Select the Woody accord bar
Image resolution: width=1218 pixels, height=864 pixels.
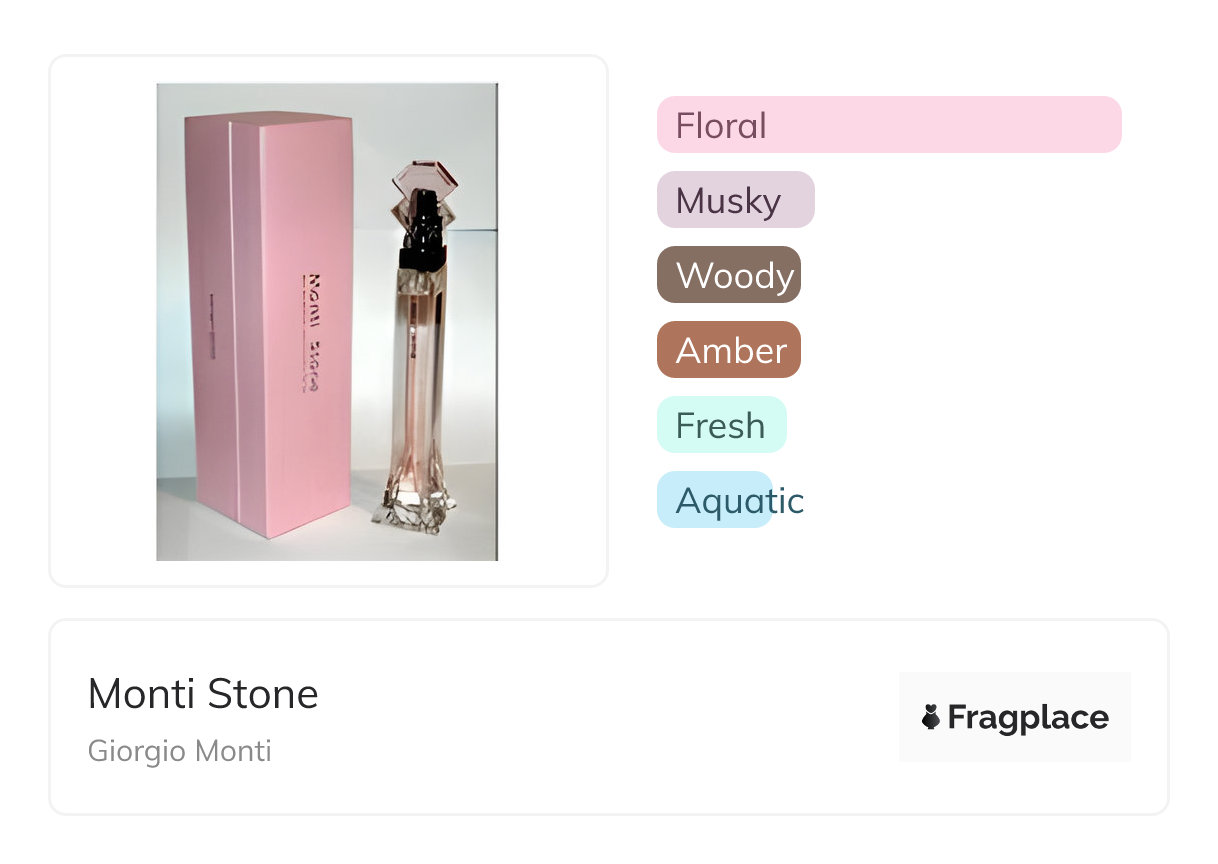[x=729, y=275]
